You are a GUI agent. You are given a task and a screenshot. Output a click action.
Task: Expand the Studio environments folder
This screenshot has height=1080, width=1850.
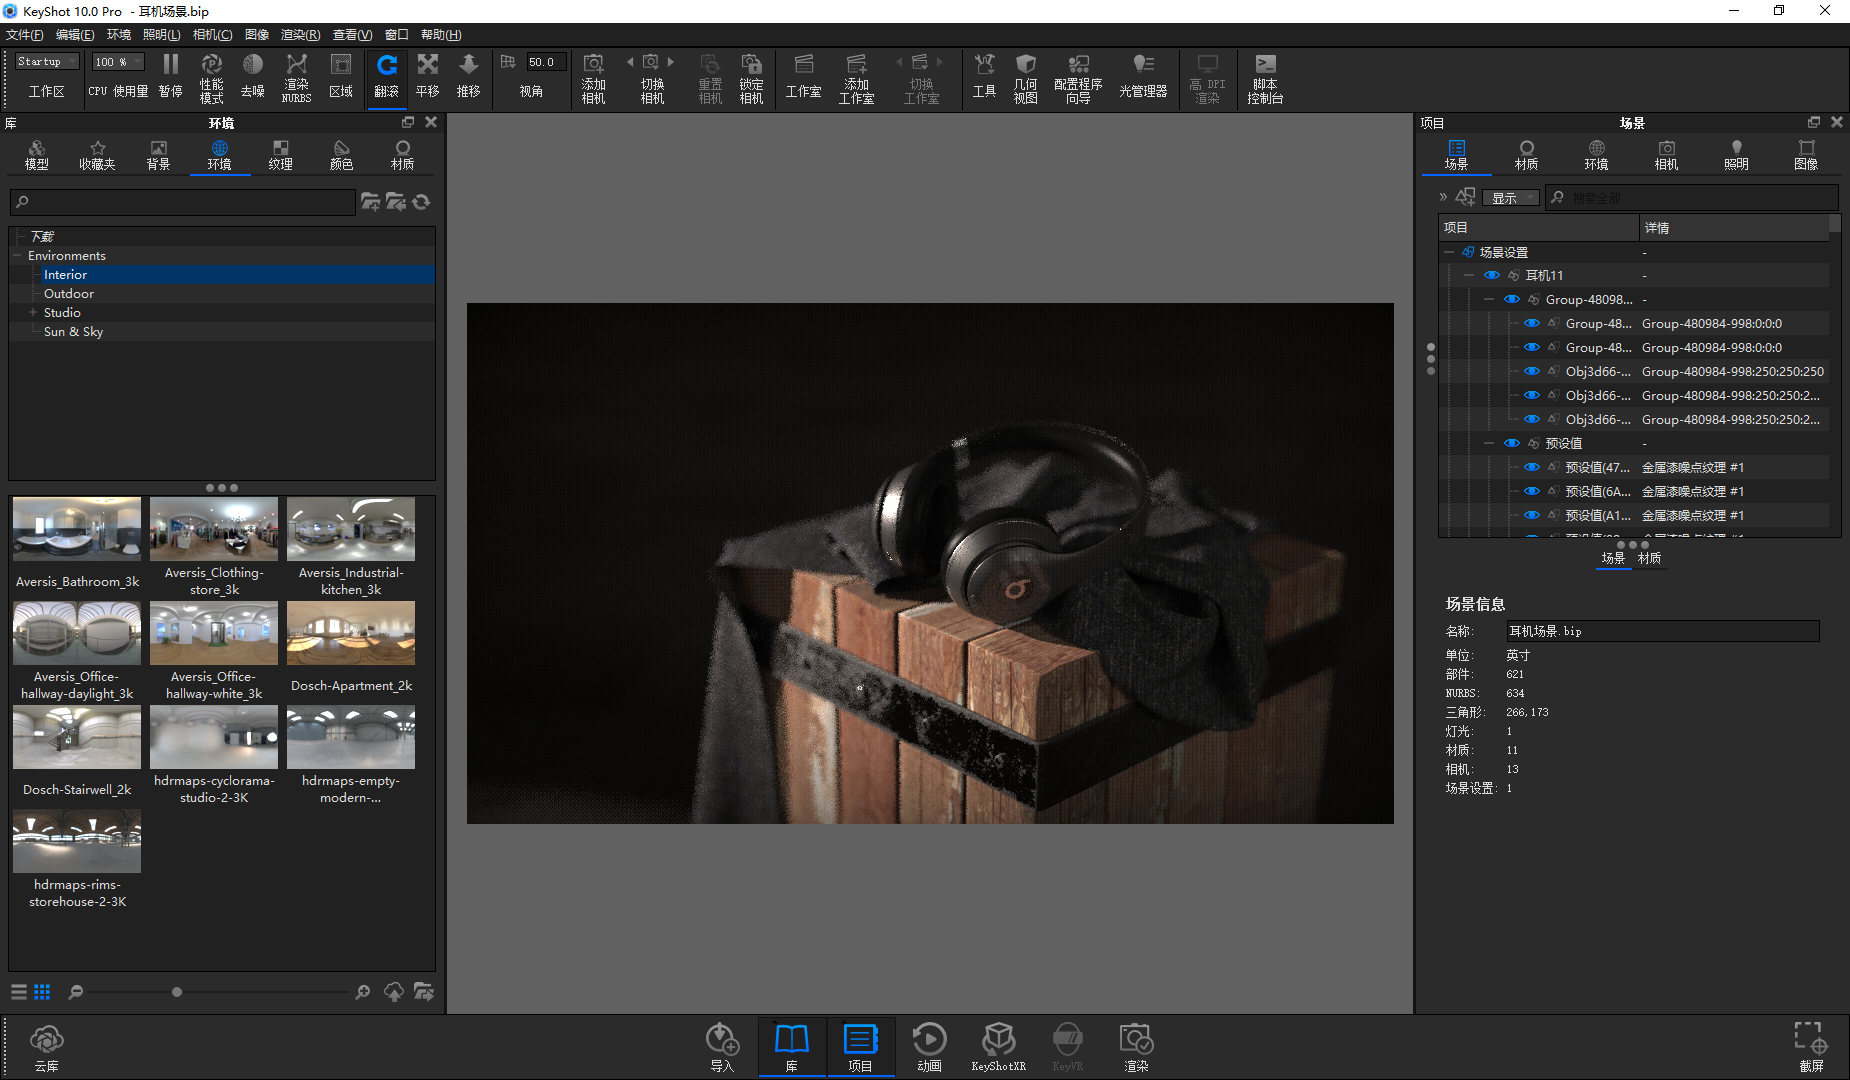click(33, 313)
